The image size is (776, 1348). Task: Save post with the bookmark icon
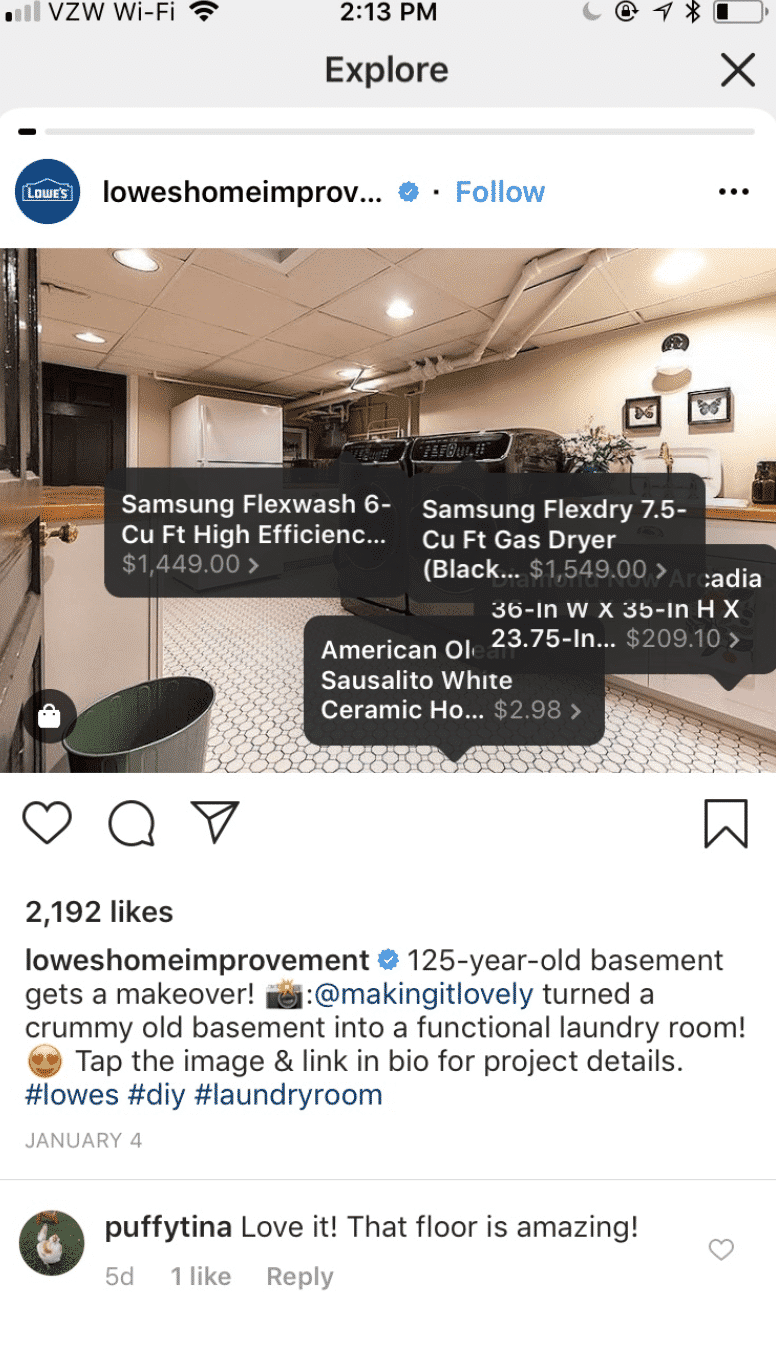726,824
